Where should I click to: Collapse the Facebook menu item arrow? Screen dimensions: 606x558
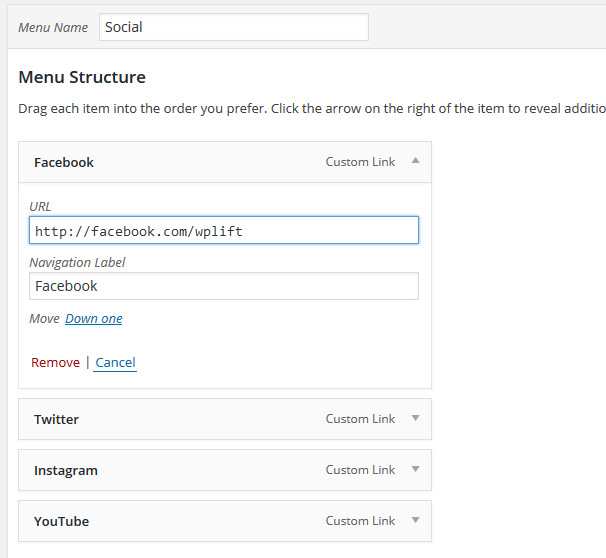(x=415, y=161)
